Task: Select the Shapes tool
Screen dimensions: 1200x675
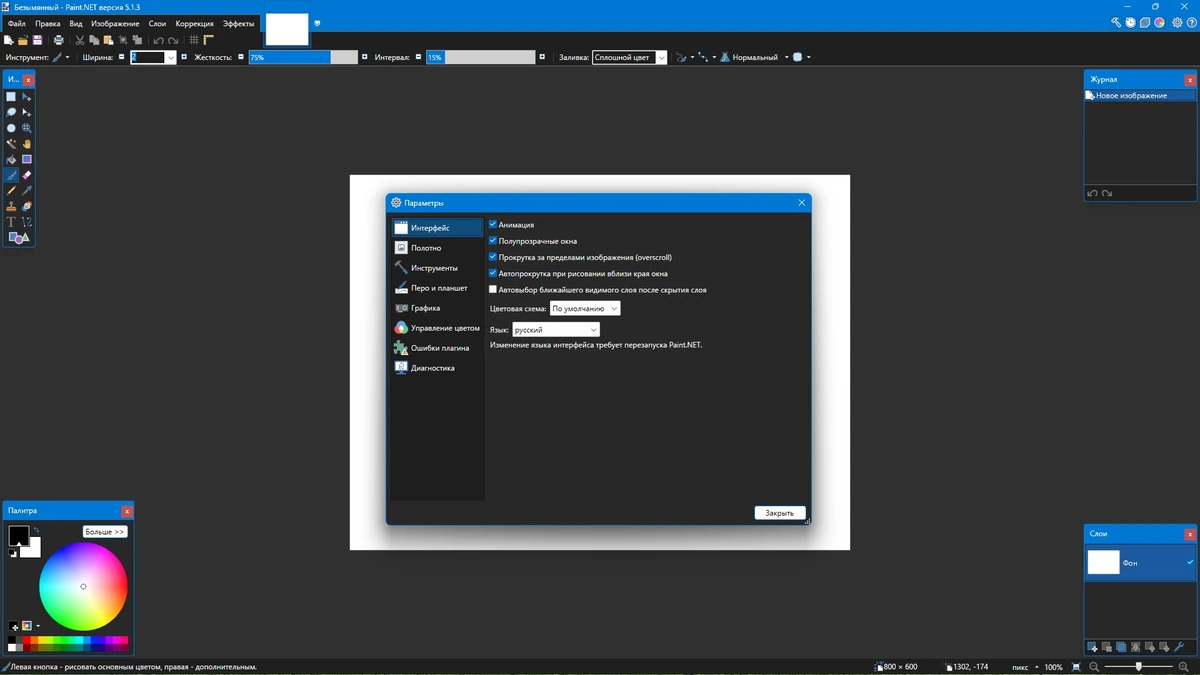Action: tap(18, 238)
